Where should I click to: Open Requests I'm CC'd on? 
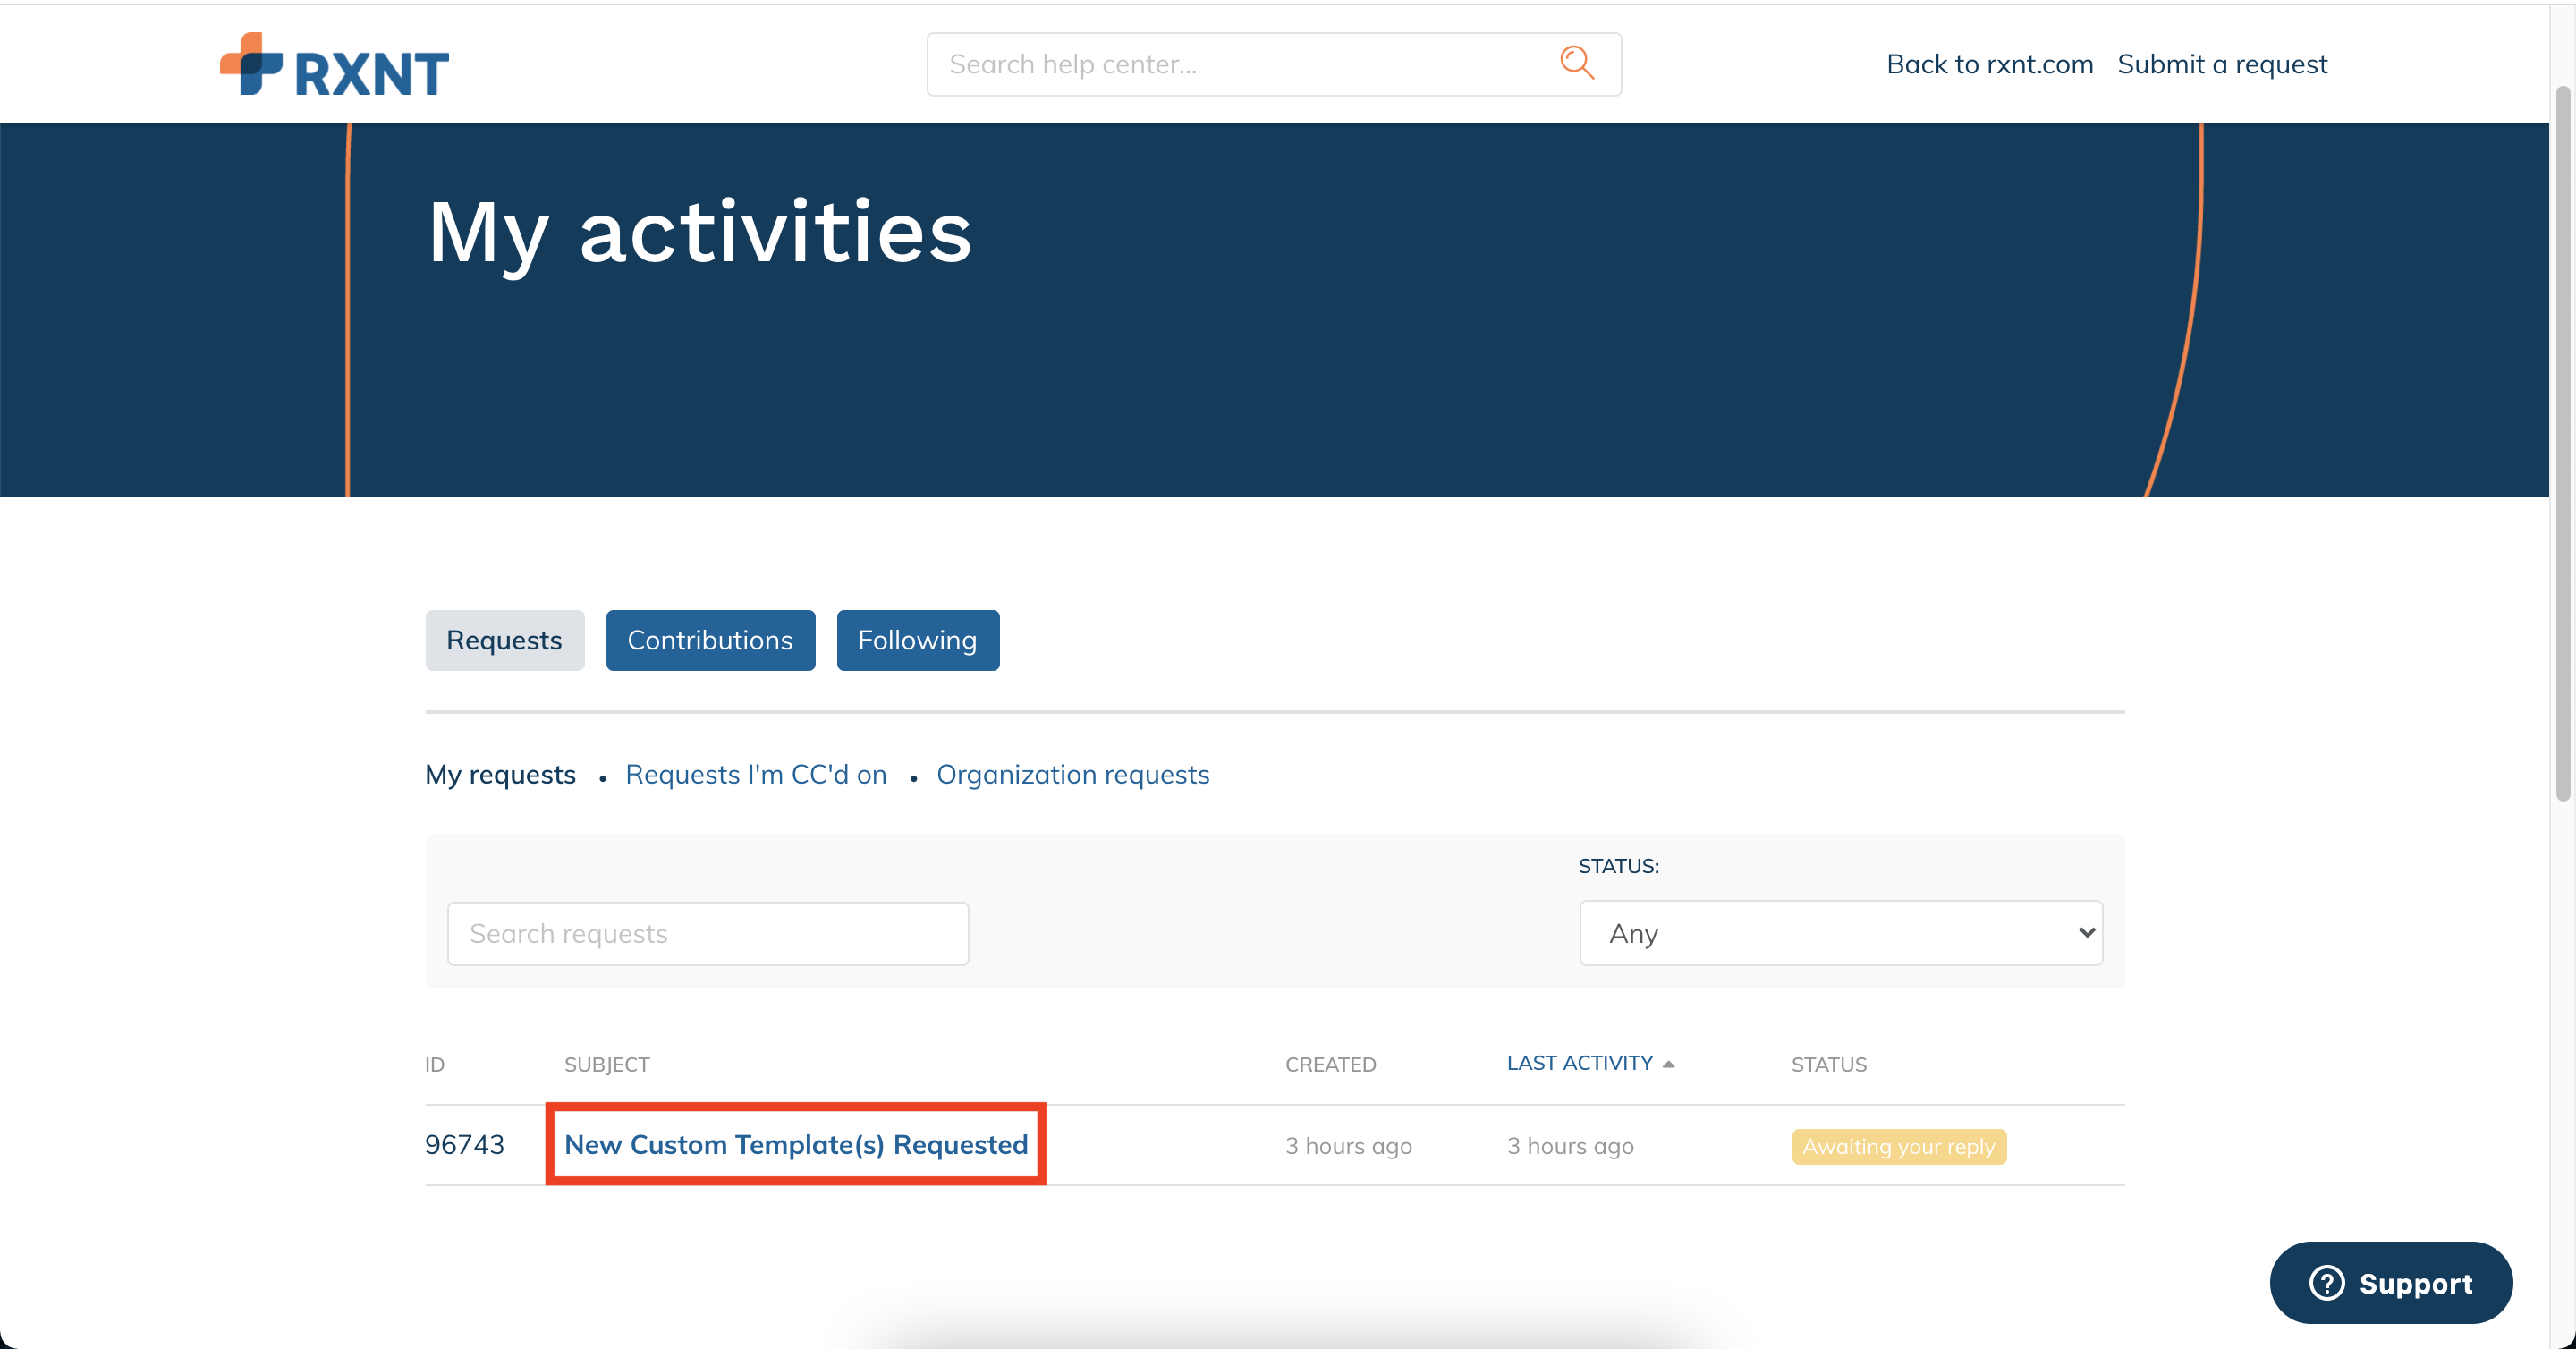(x=756, y=774)
